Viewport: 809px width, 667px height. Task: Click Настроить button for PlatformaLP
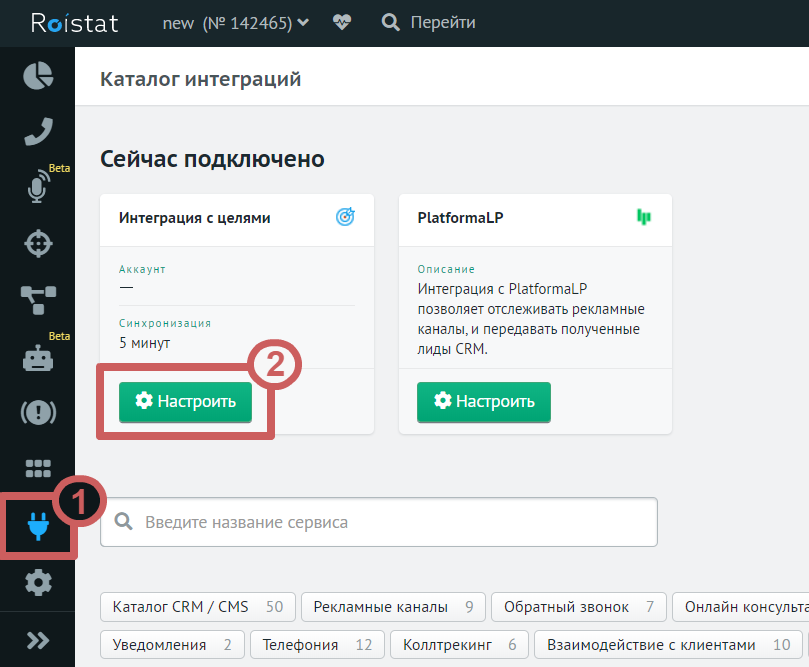(x=484, y=401)
